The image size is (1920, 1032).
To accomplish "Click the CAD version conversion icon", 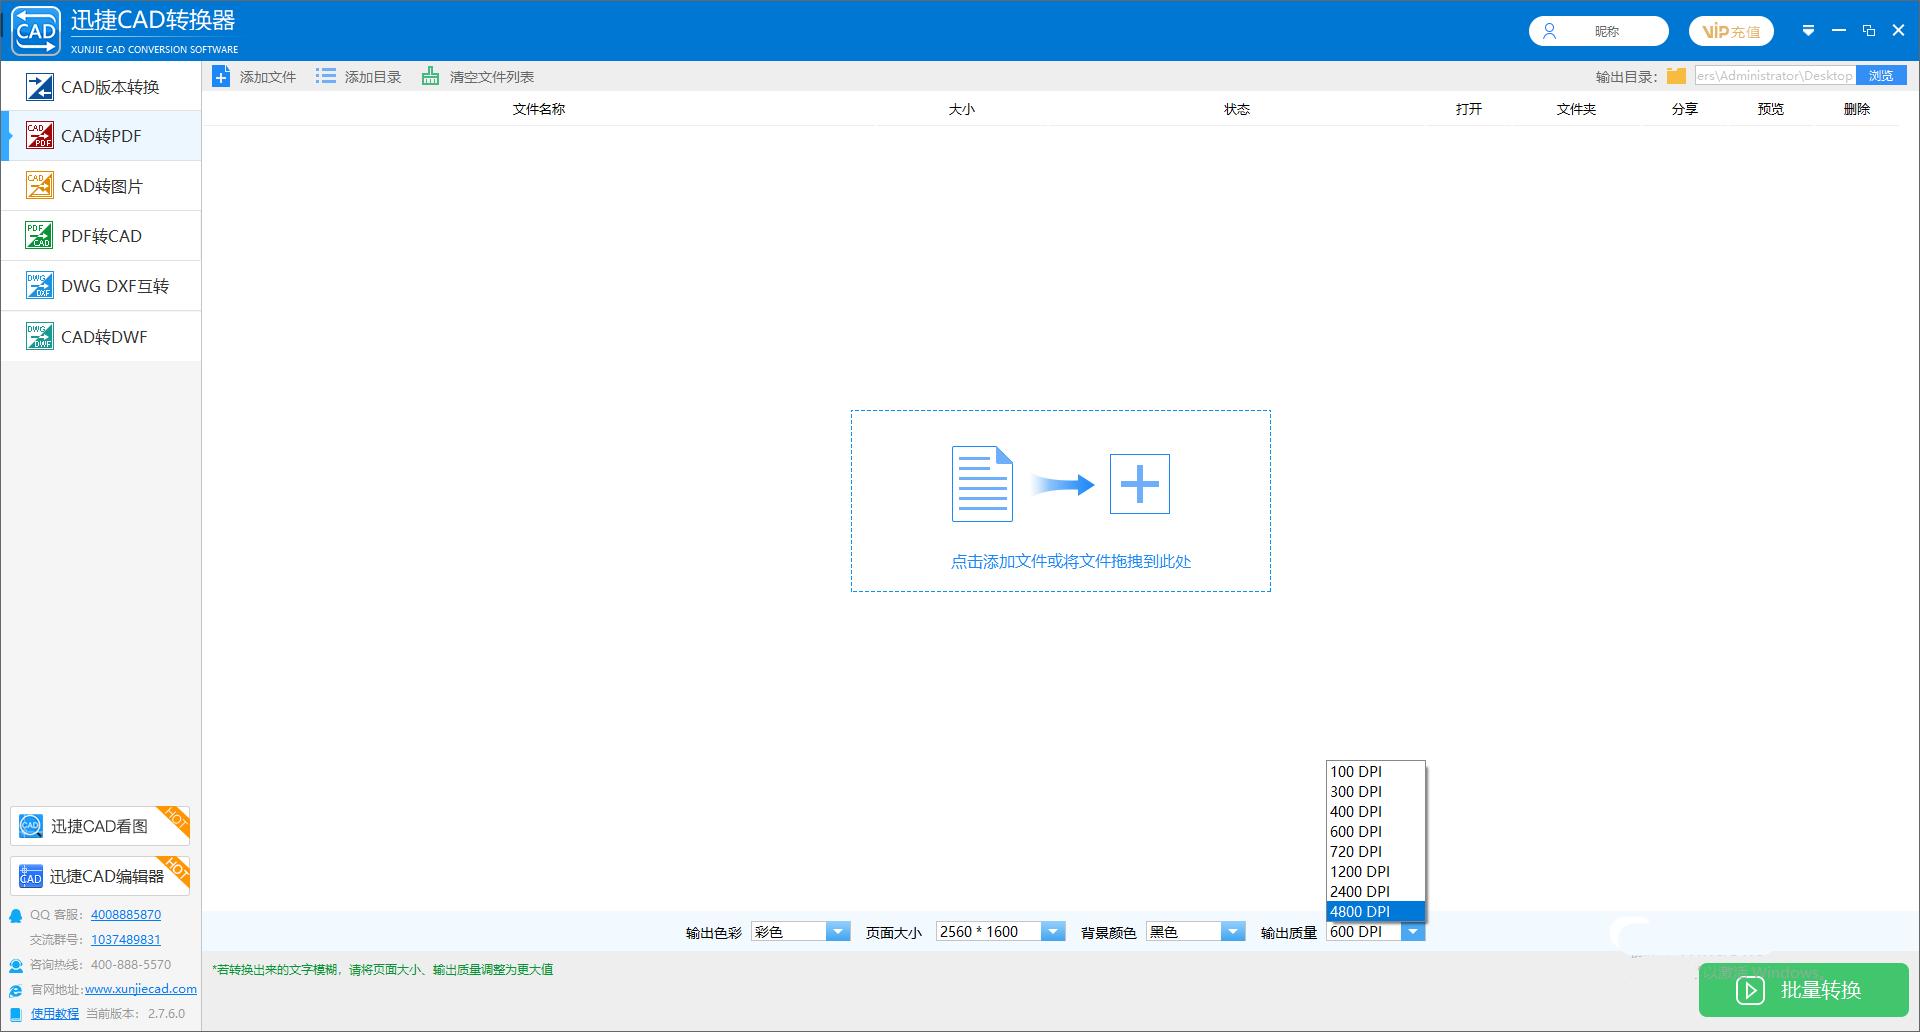I will (x=40, y=87).
